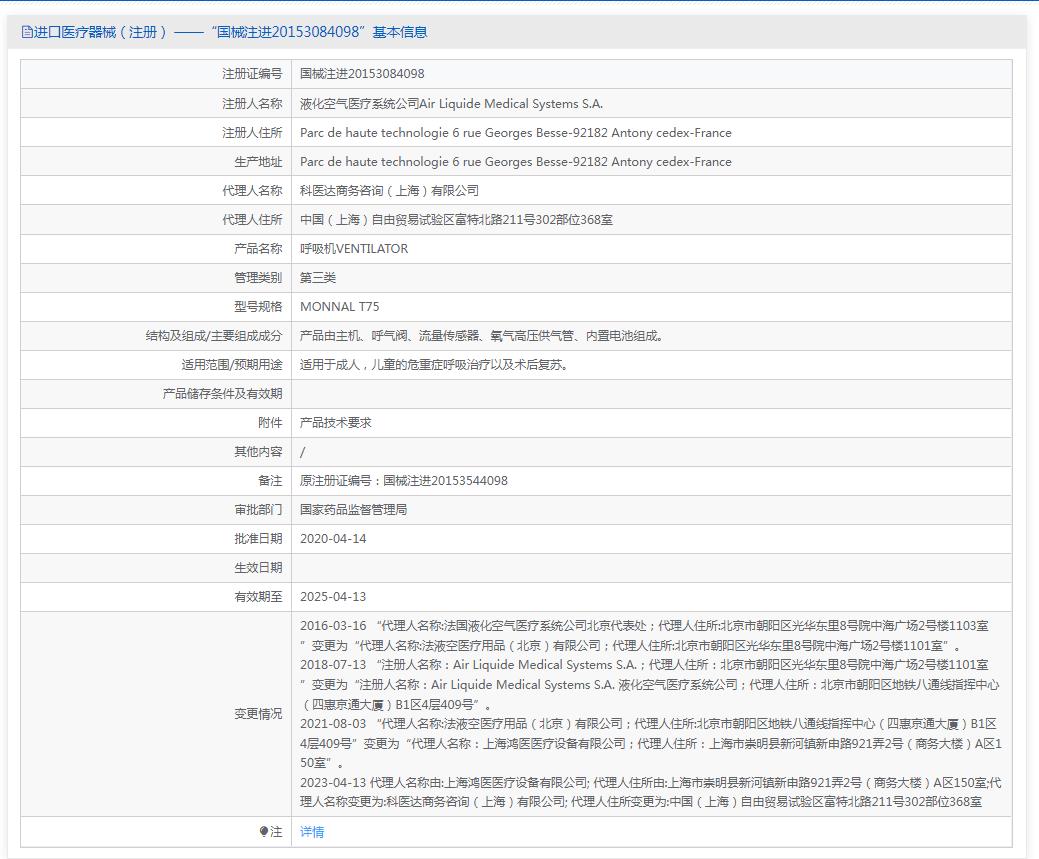Image resolution: width=1039 pixels, height=859 pixels.
Task: Click the document icon in the page header
Action: pos(25,32)
